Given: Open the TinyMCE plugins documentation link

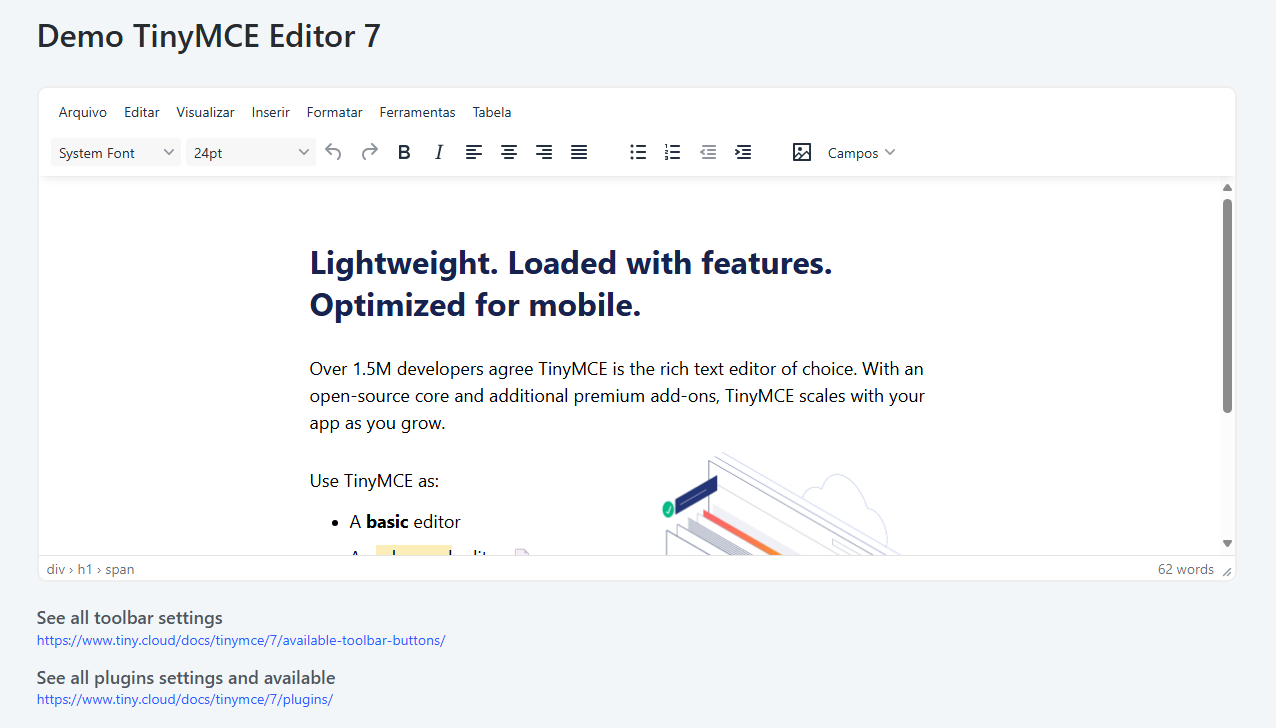Looking at the screenshot, I should [184, 699].
